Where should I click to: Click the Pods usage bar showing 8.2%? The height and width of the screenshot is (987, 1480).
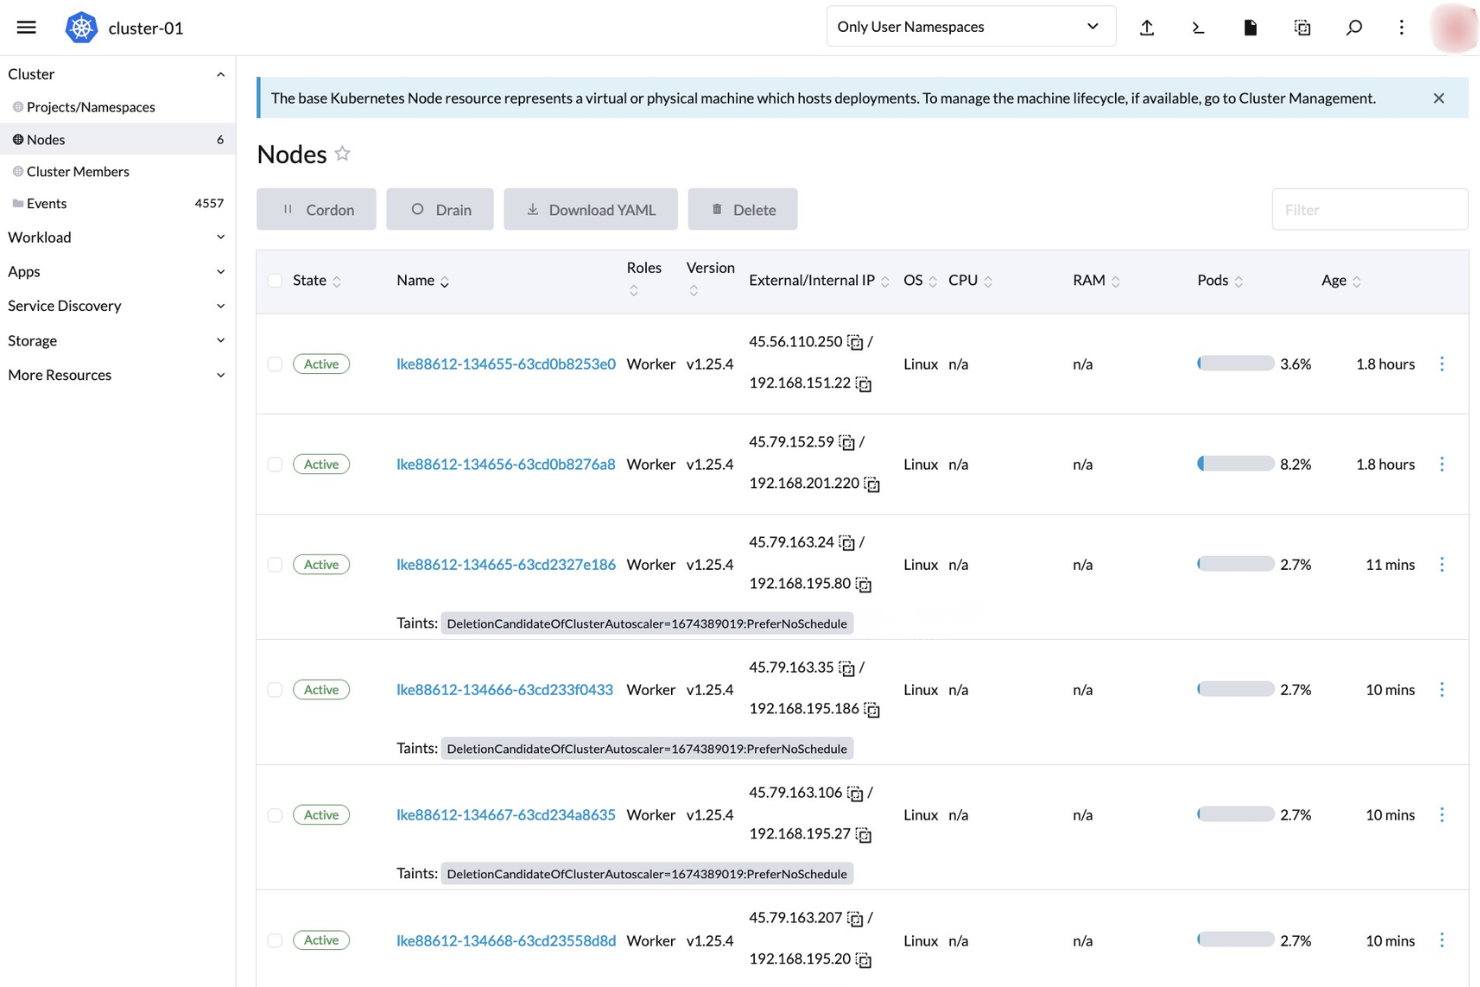(1235, 463)
